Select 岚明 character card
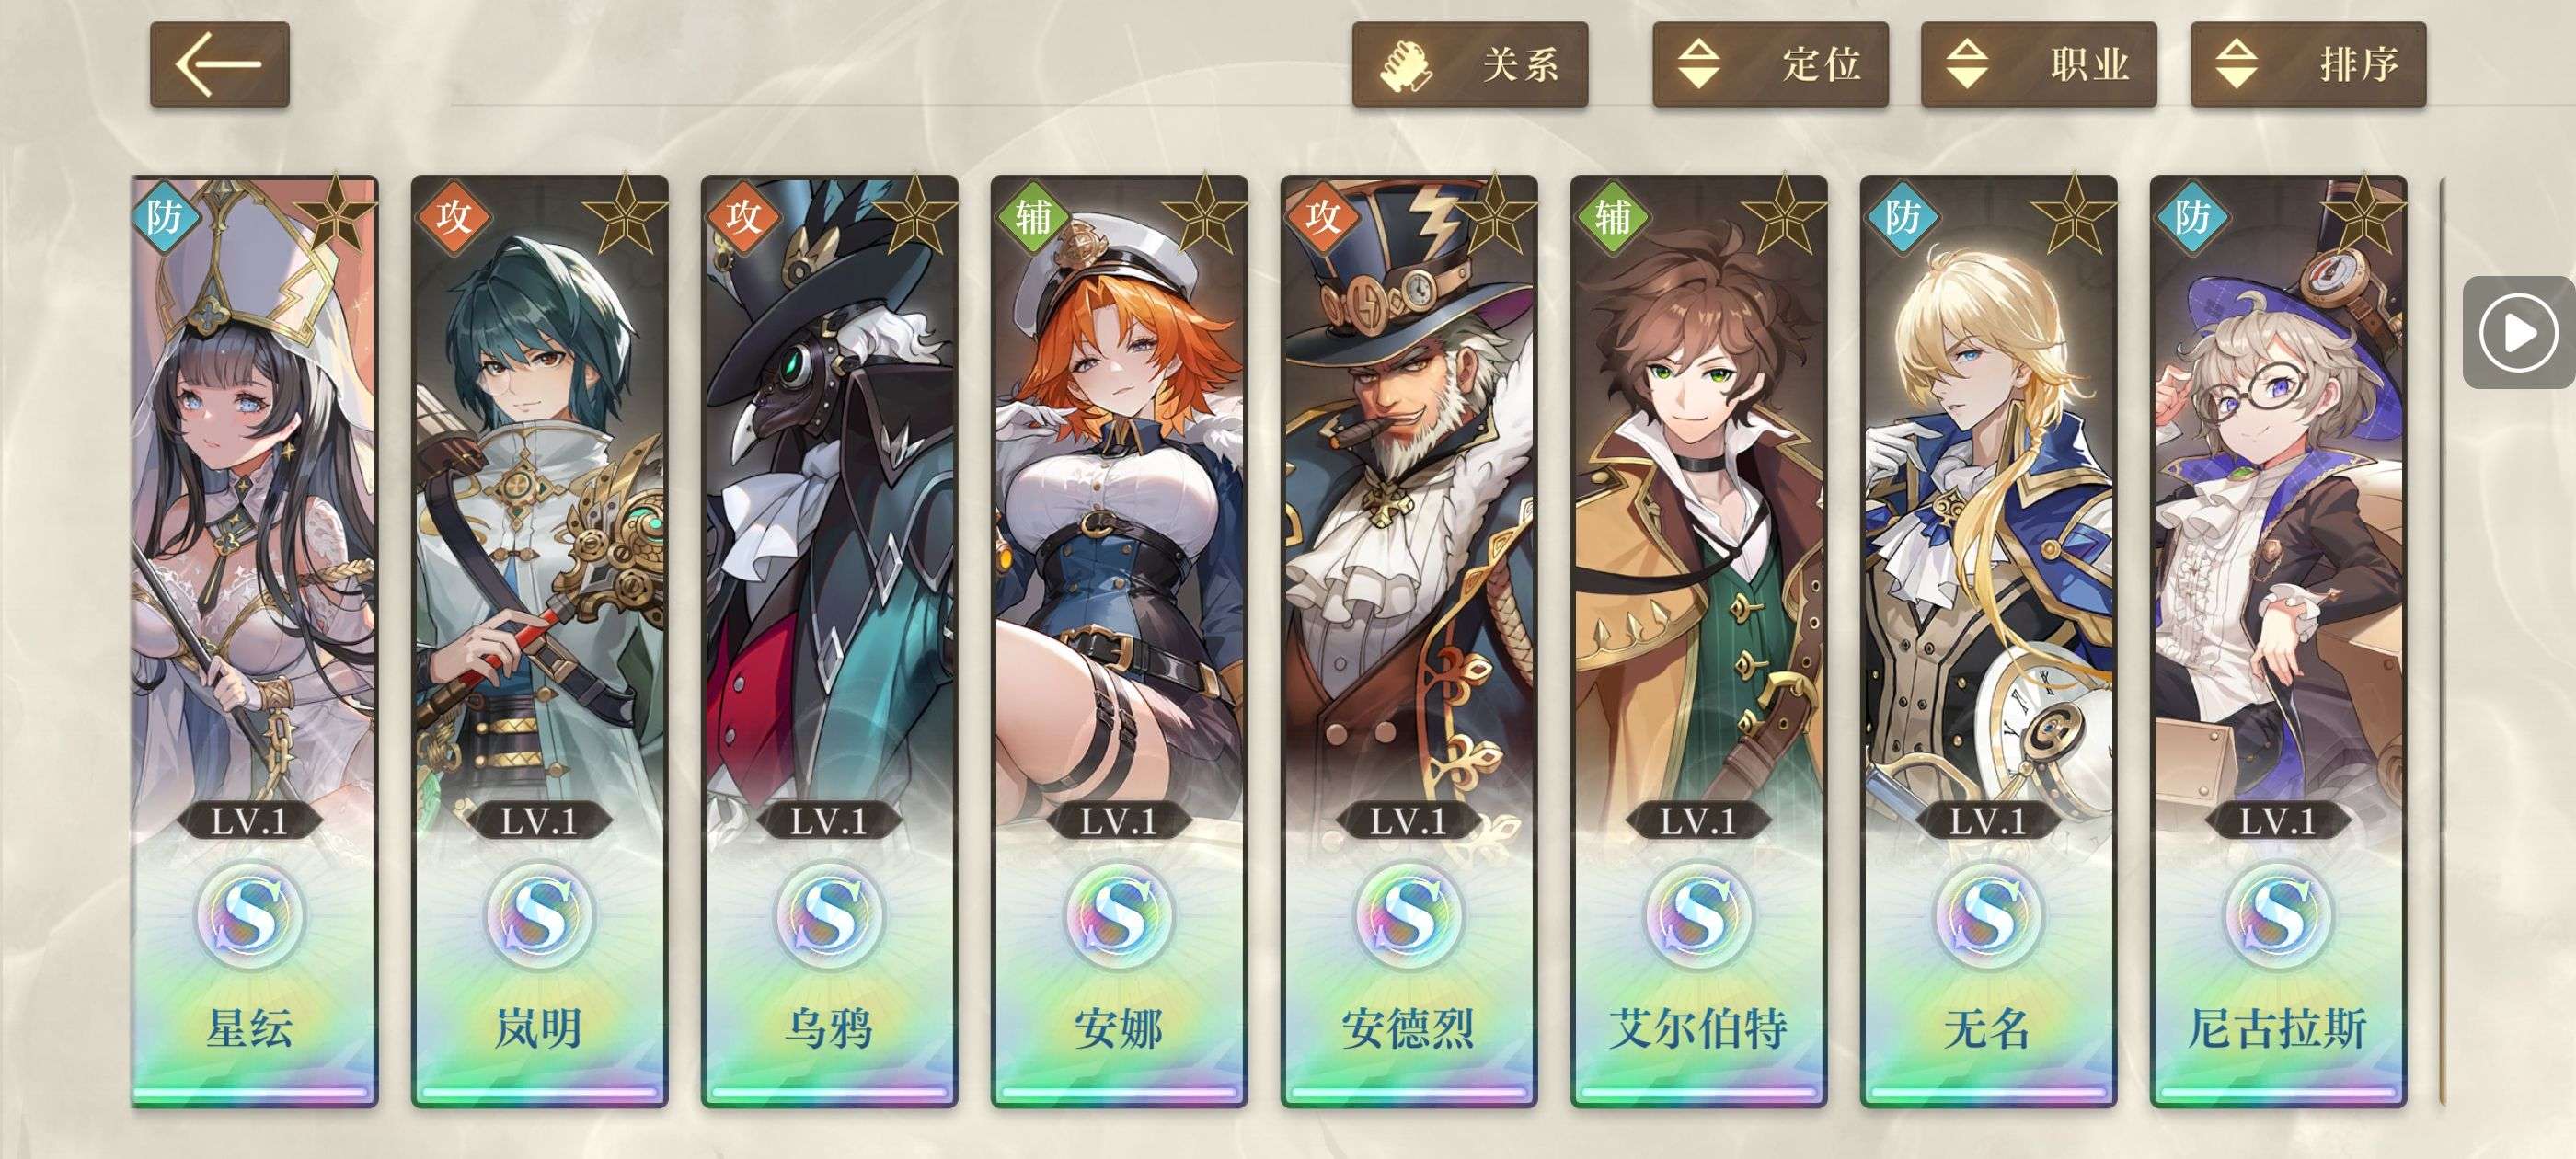Viewport: 2576px width, 1159px height. point(539,641)
